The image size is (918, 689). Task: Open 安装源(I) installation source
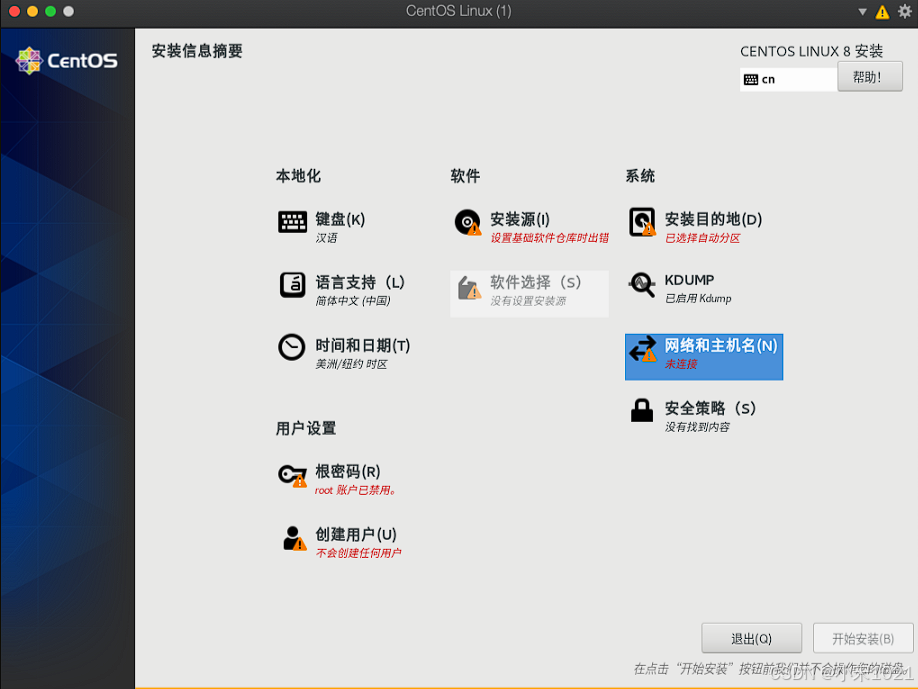coord(531,227)
